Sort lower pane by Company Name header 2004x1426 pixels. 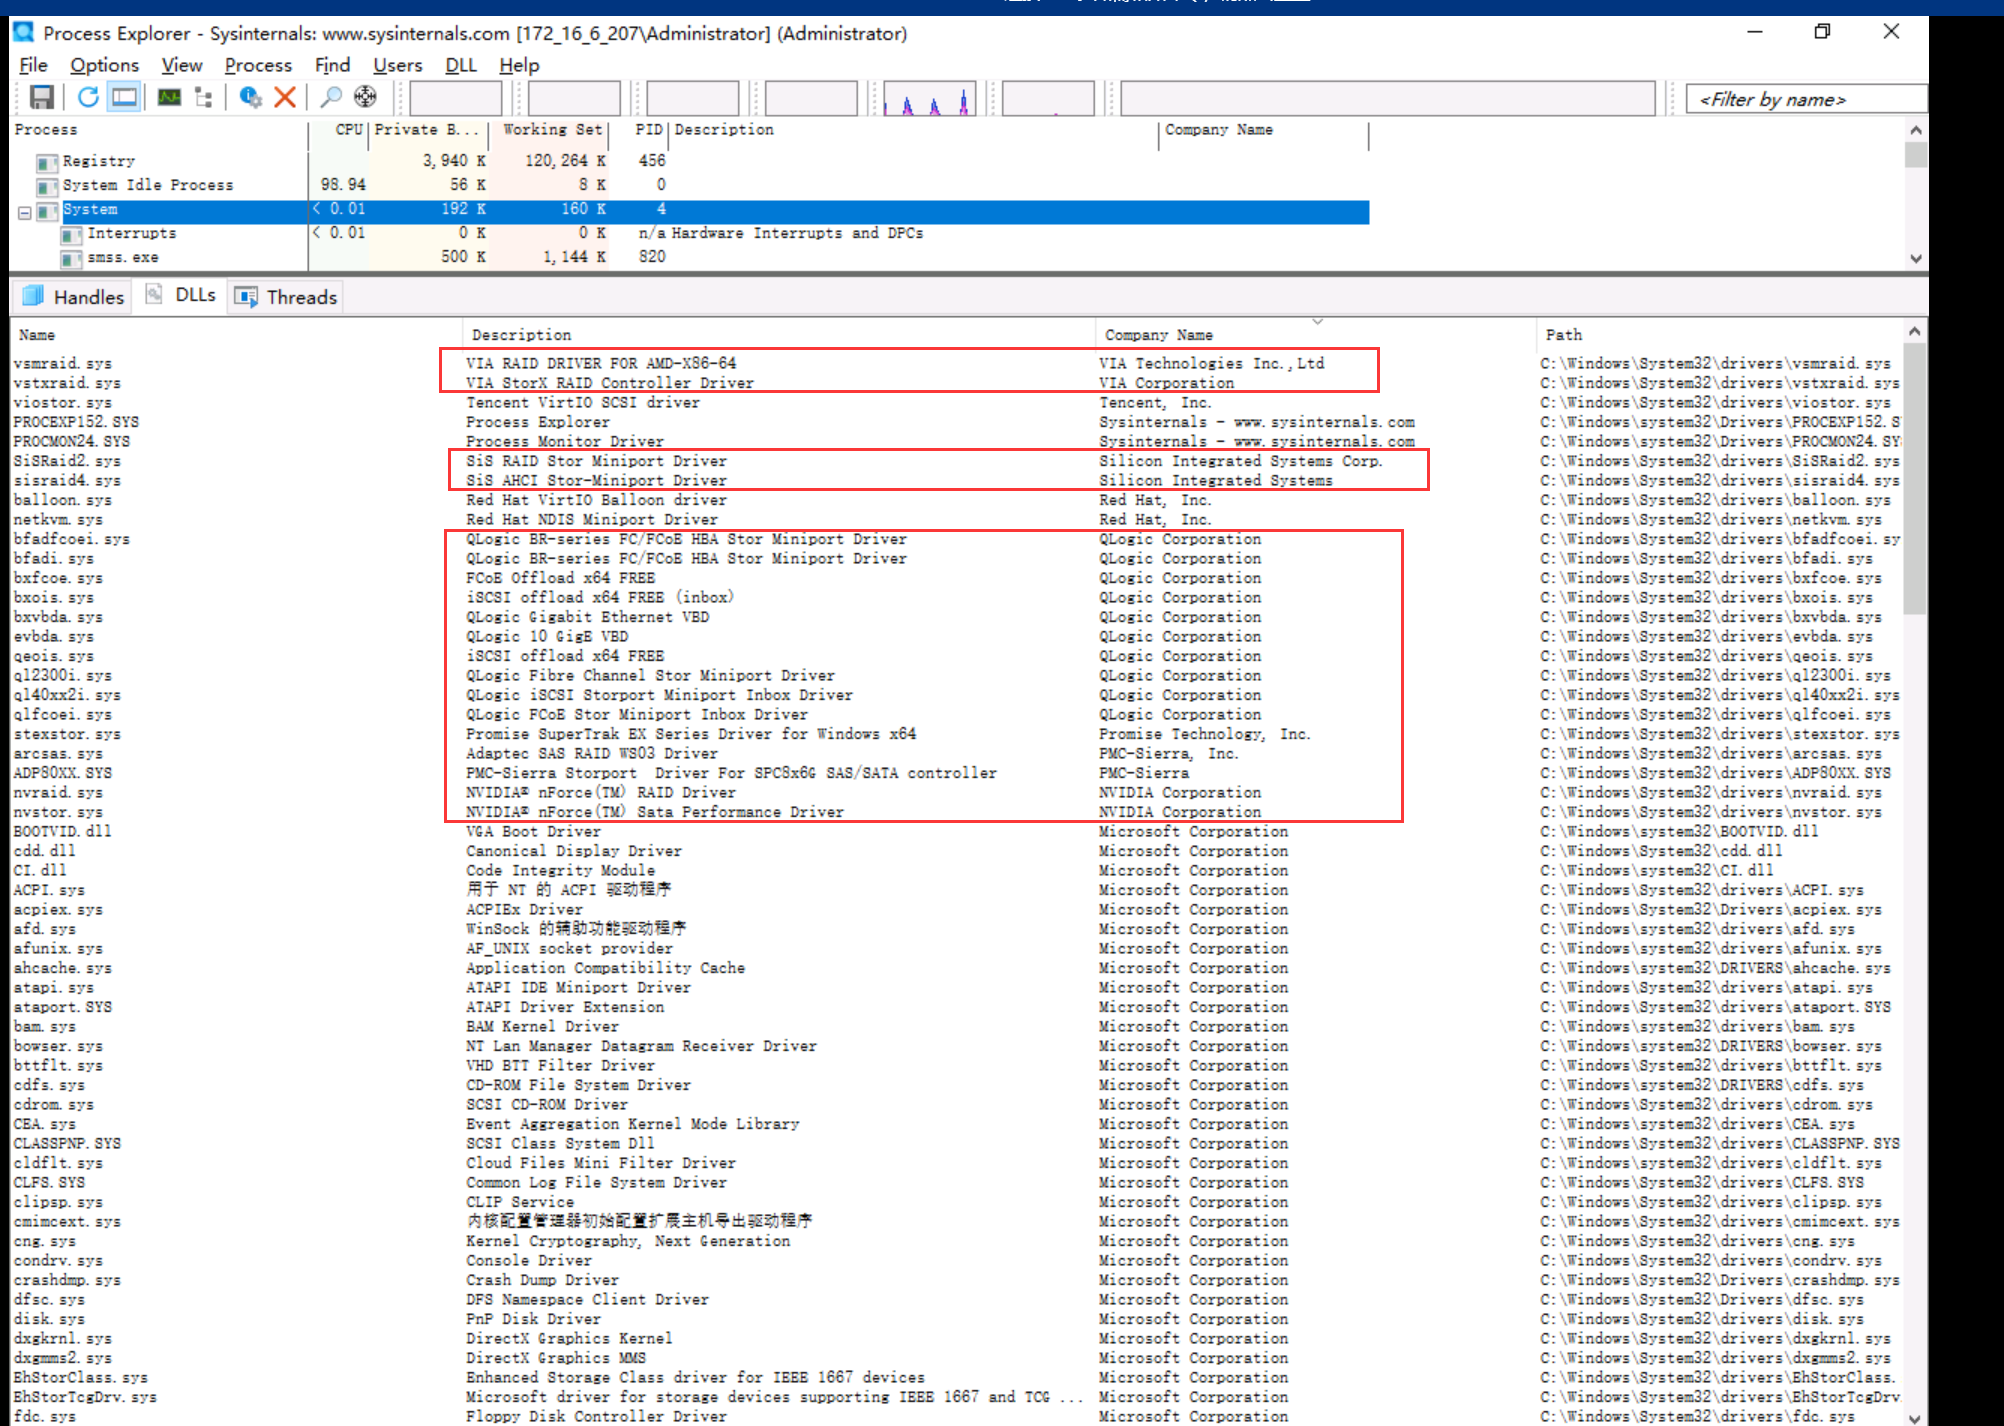(x=1315, y=335)
